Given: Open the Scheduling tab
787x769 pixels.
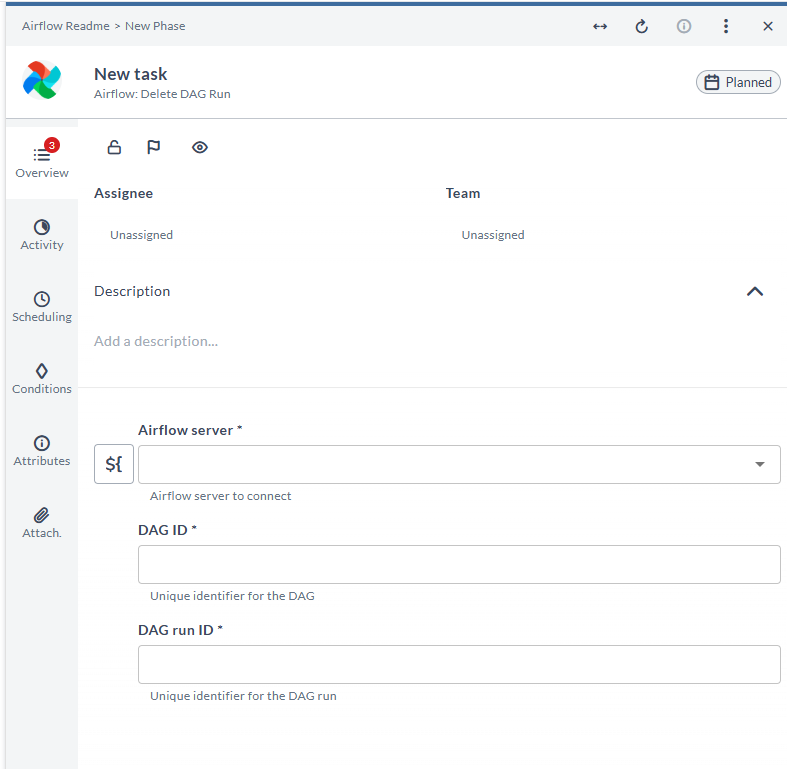Looking at the screenshot, I should click(x=42, y=307).
